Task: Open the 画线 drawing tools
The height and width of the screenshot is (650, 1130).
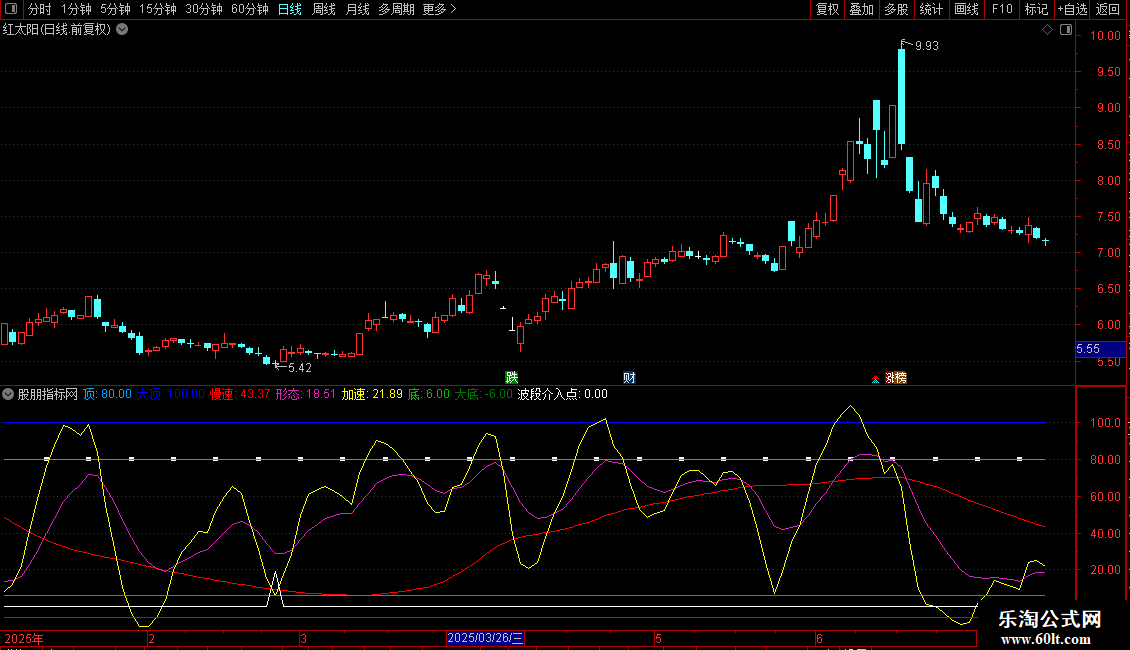Action: coord(966,9)
